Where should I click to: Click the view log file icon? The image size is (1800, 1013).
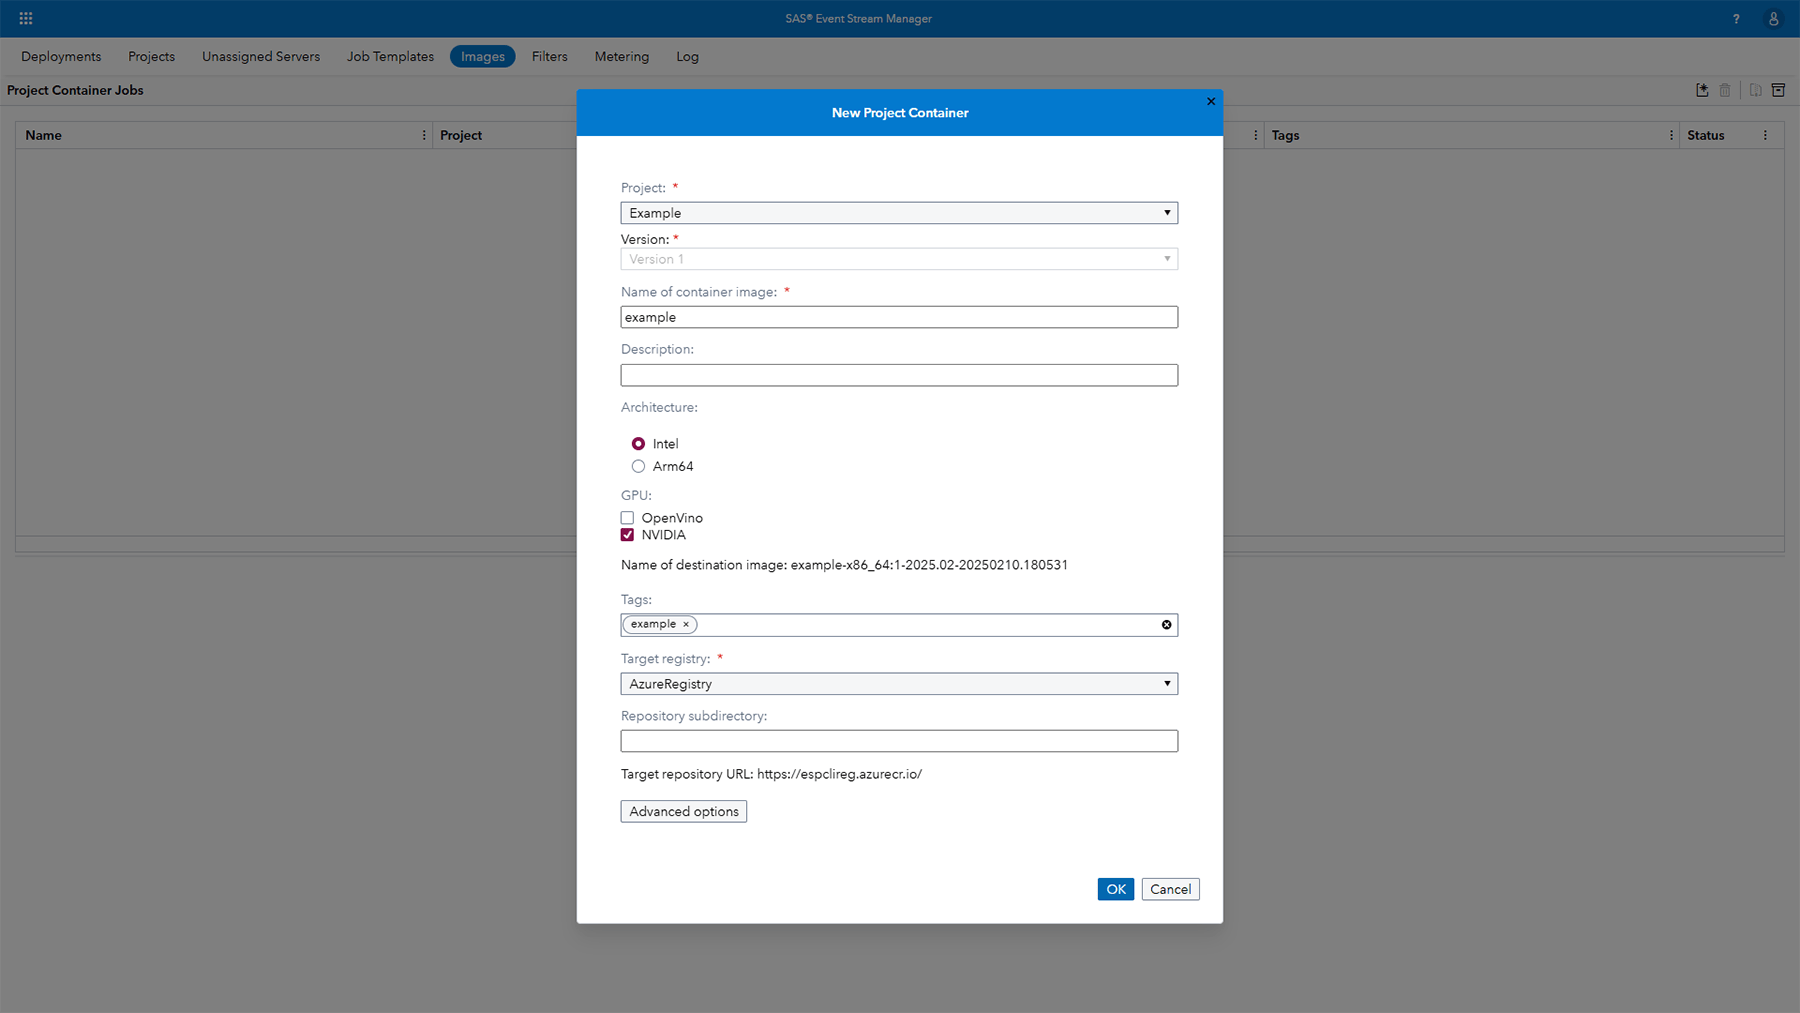point(1756,90)
